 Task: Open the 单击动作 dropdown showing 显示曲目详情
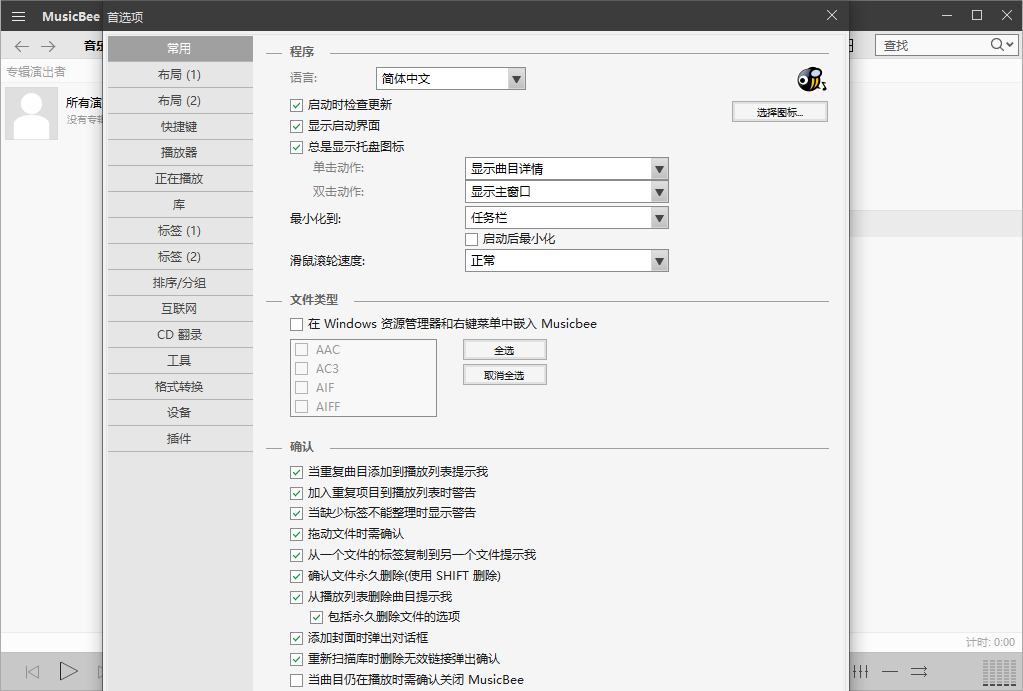click(566, 169)
